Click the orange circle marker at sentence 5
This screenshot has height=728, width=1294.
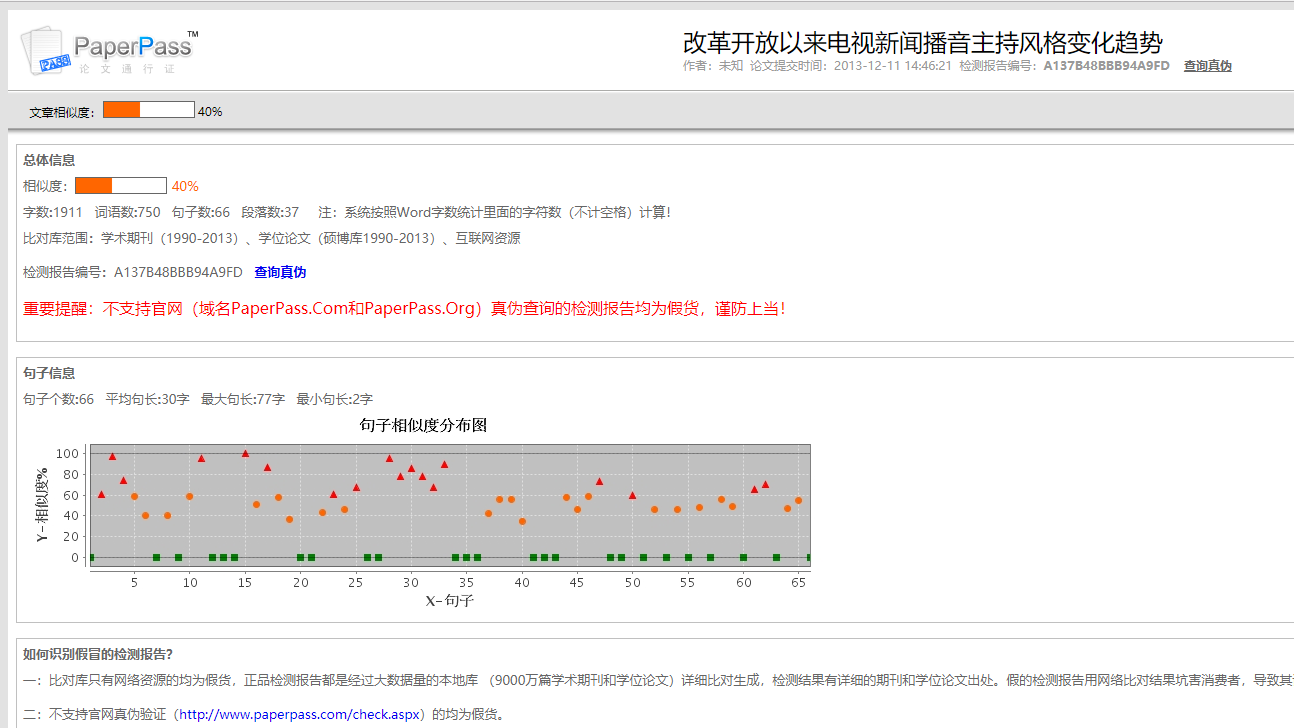134,496
